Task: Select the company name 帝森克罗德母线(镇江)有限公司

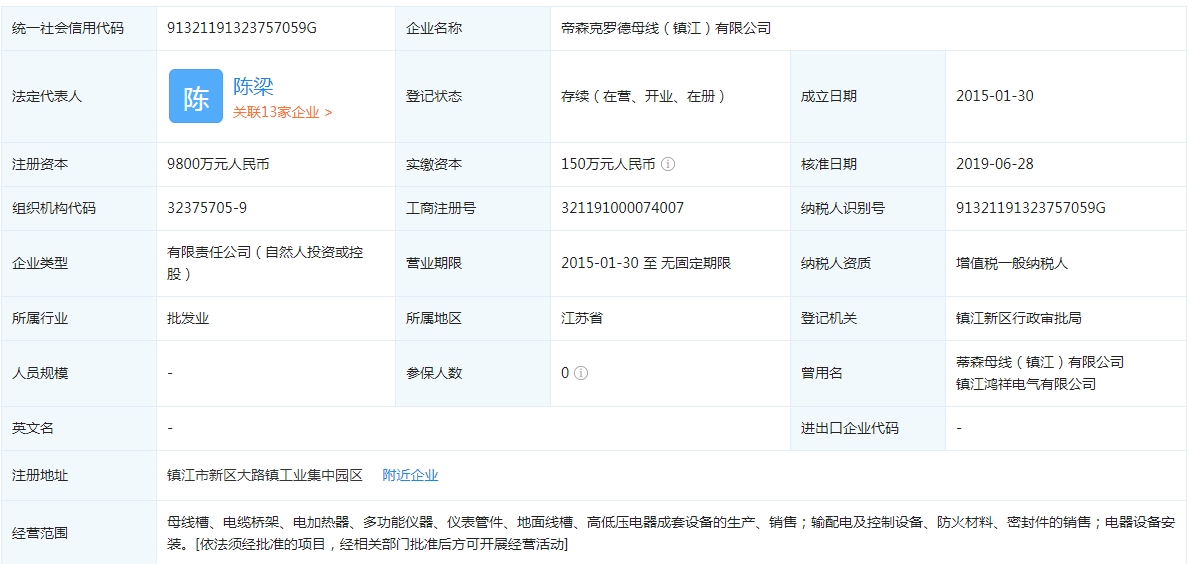Action: 666,28
